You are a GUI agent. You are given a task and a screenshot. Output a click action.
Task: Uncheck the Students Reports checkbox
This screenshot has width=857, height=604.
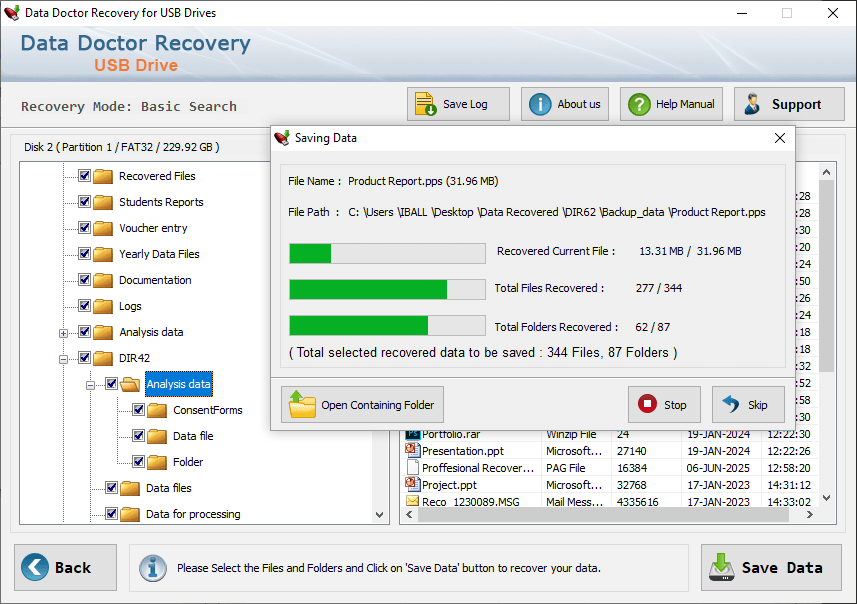(x=84, y=202)
